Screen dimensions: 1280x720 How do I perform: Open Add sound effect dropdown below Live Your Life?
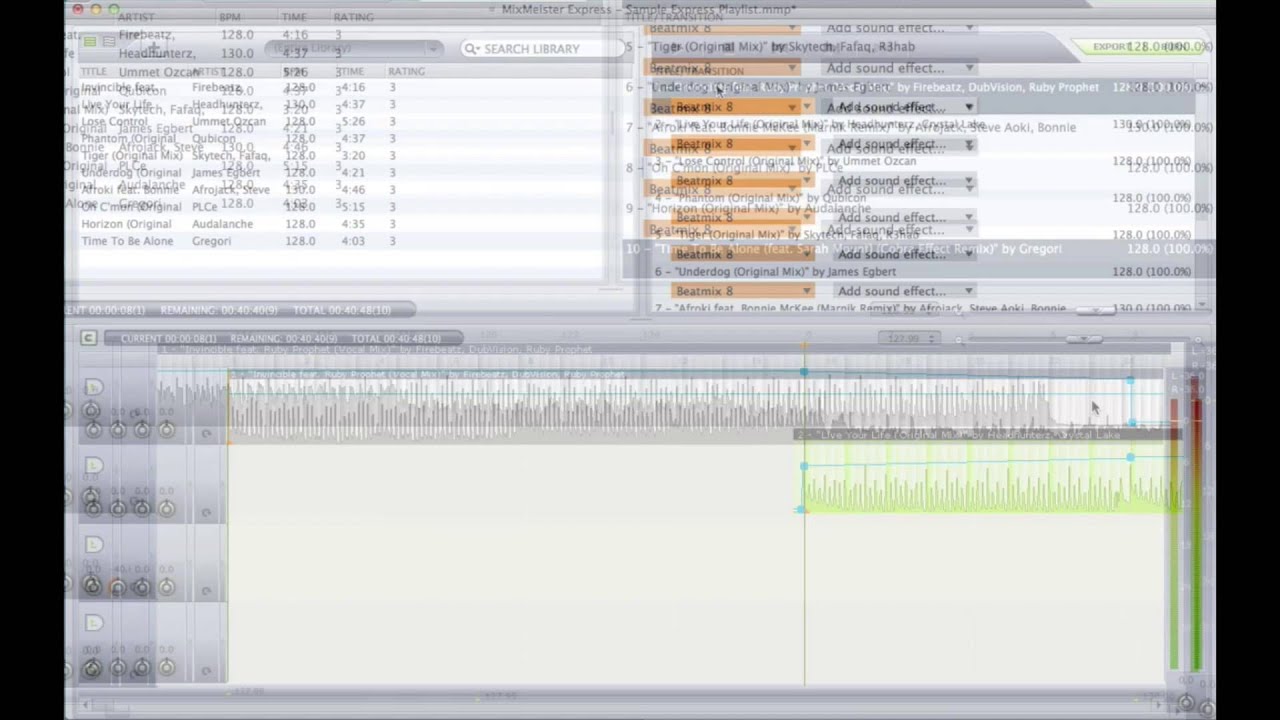coord(903,144)
